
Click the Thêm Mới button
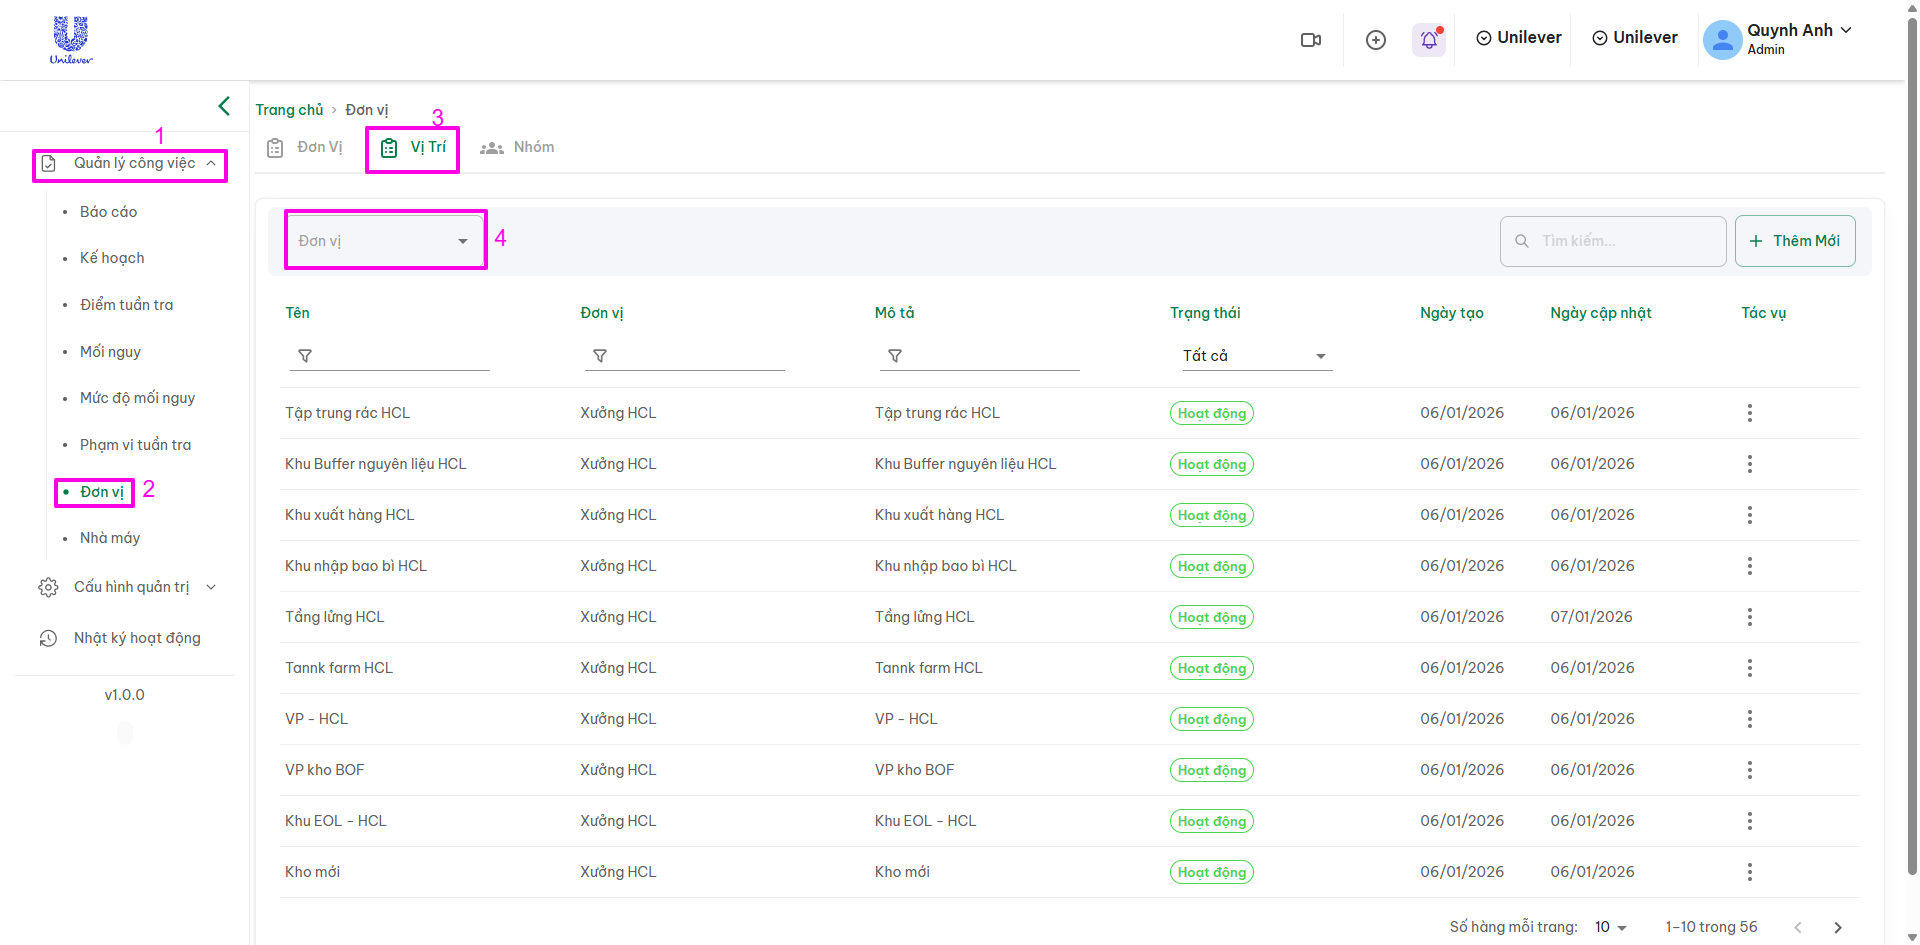click(x=1794, y=241)
